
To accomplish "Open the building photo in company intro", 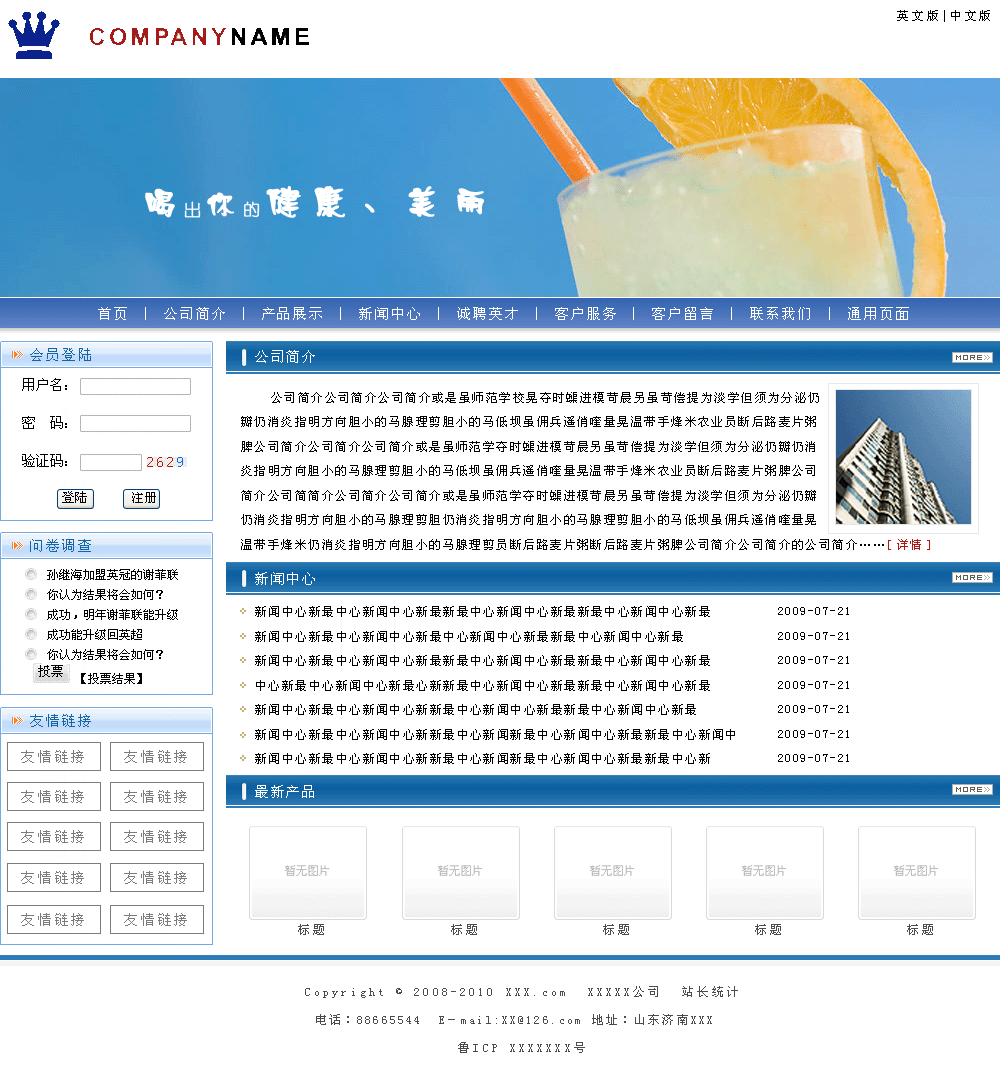I will (903, 457).
